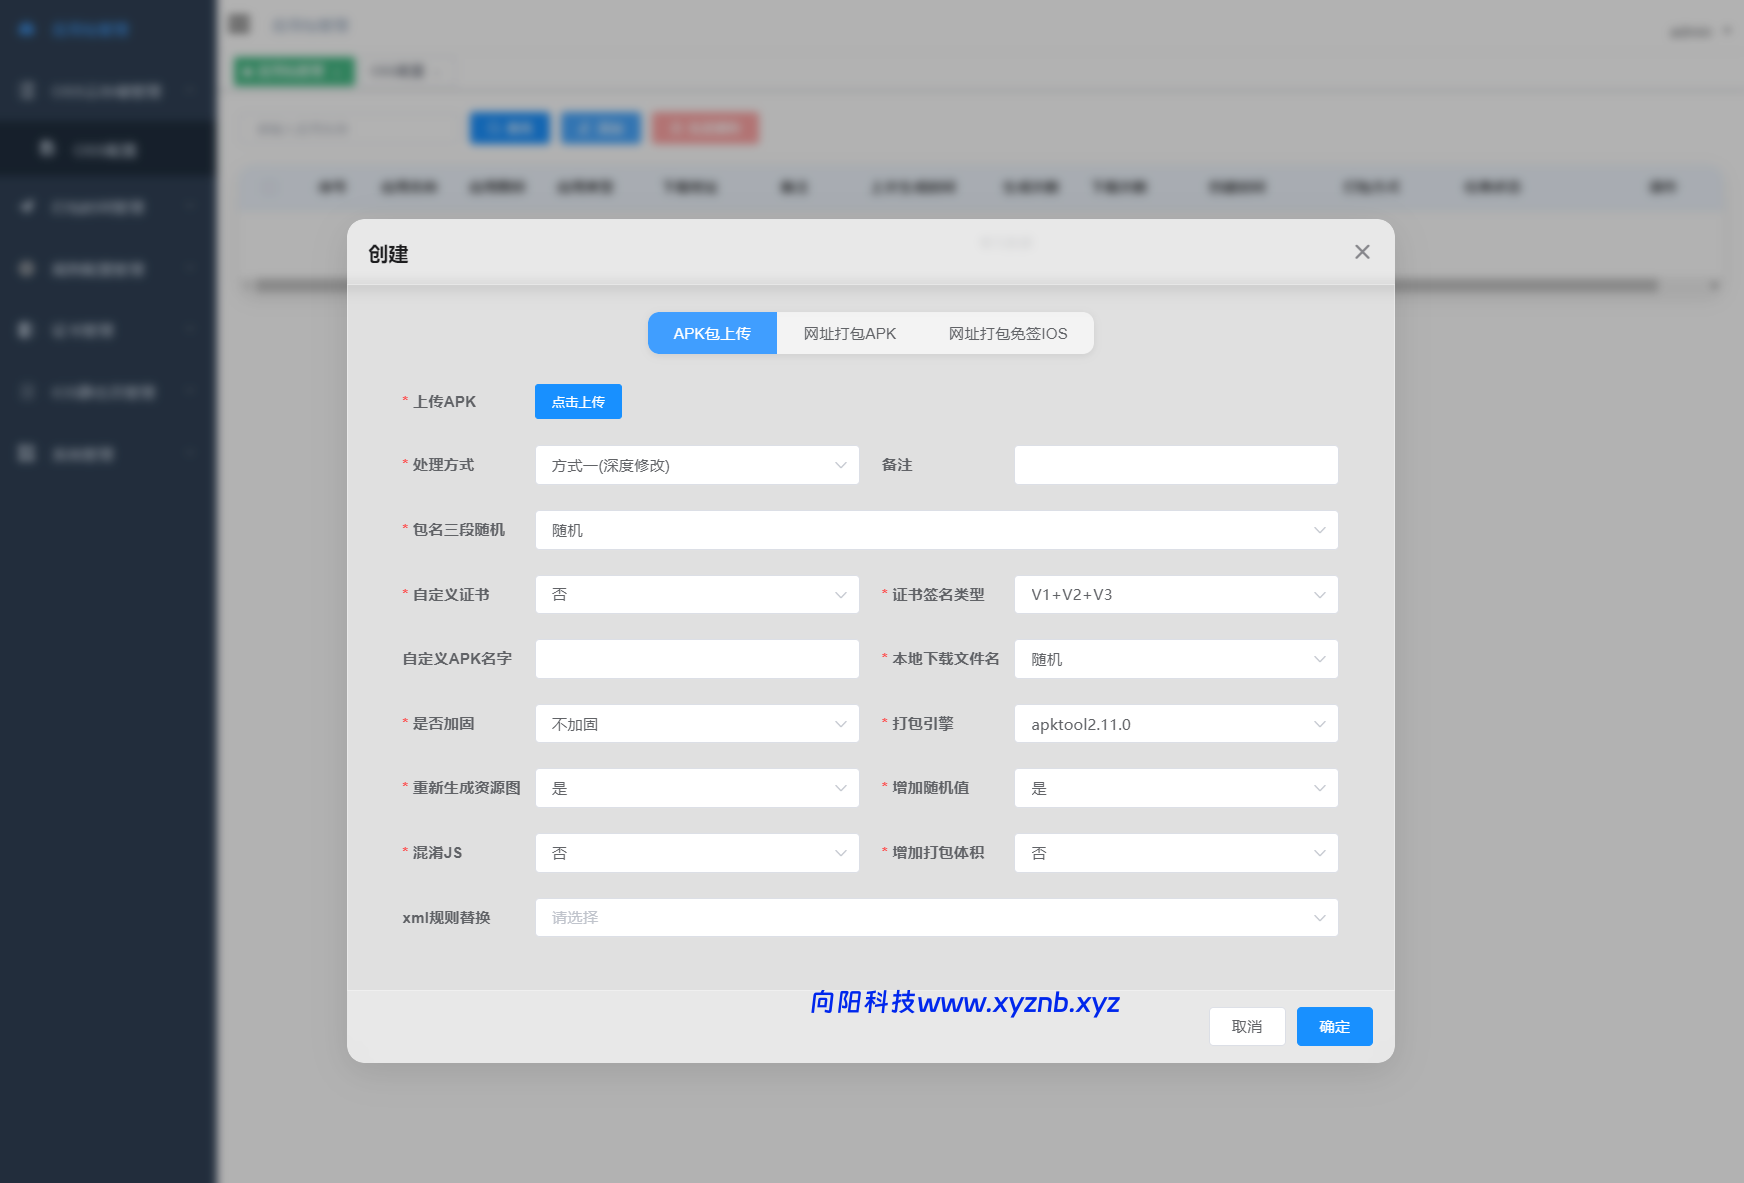Image resolution: width=1744 pixels, height=1183 pixels.
Task: Expand the 证书签名类型 V1+V2+V3 selector
Action: click(x=1175, y=595)
